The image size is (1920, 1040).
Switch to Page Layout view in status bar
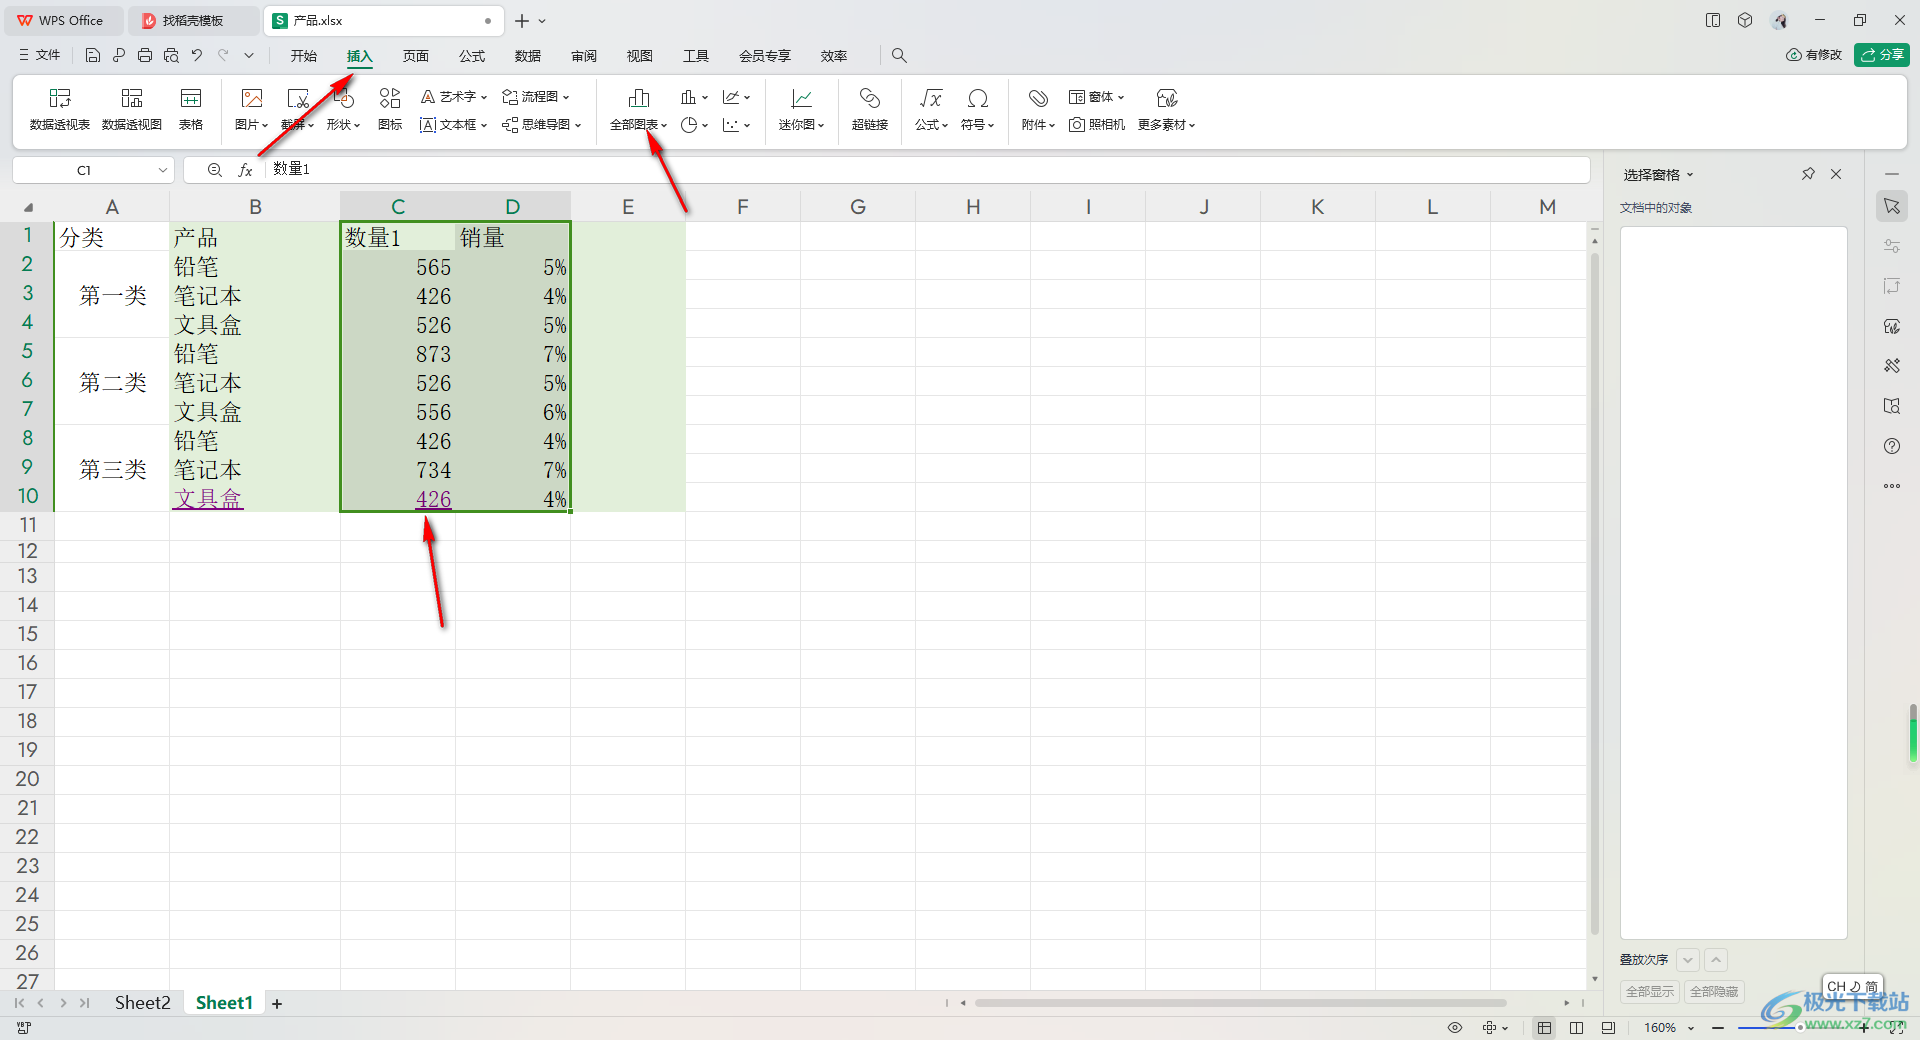point(1577,1028)
